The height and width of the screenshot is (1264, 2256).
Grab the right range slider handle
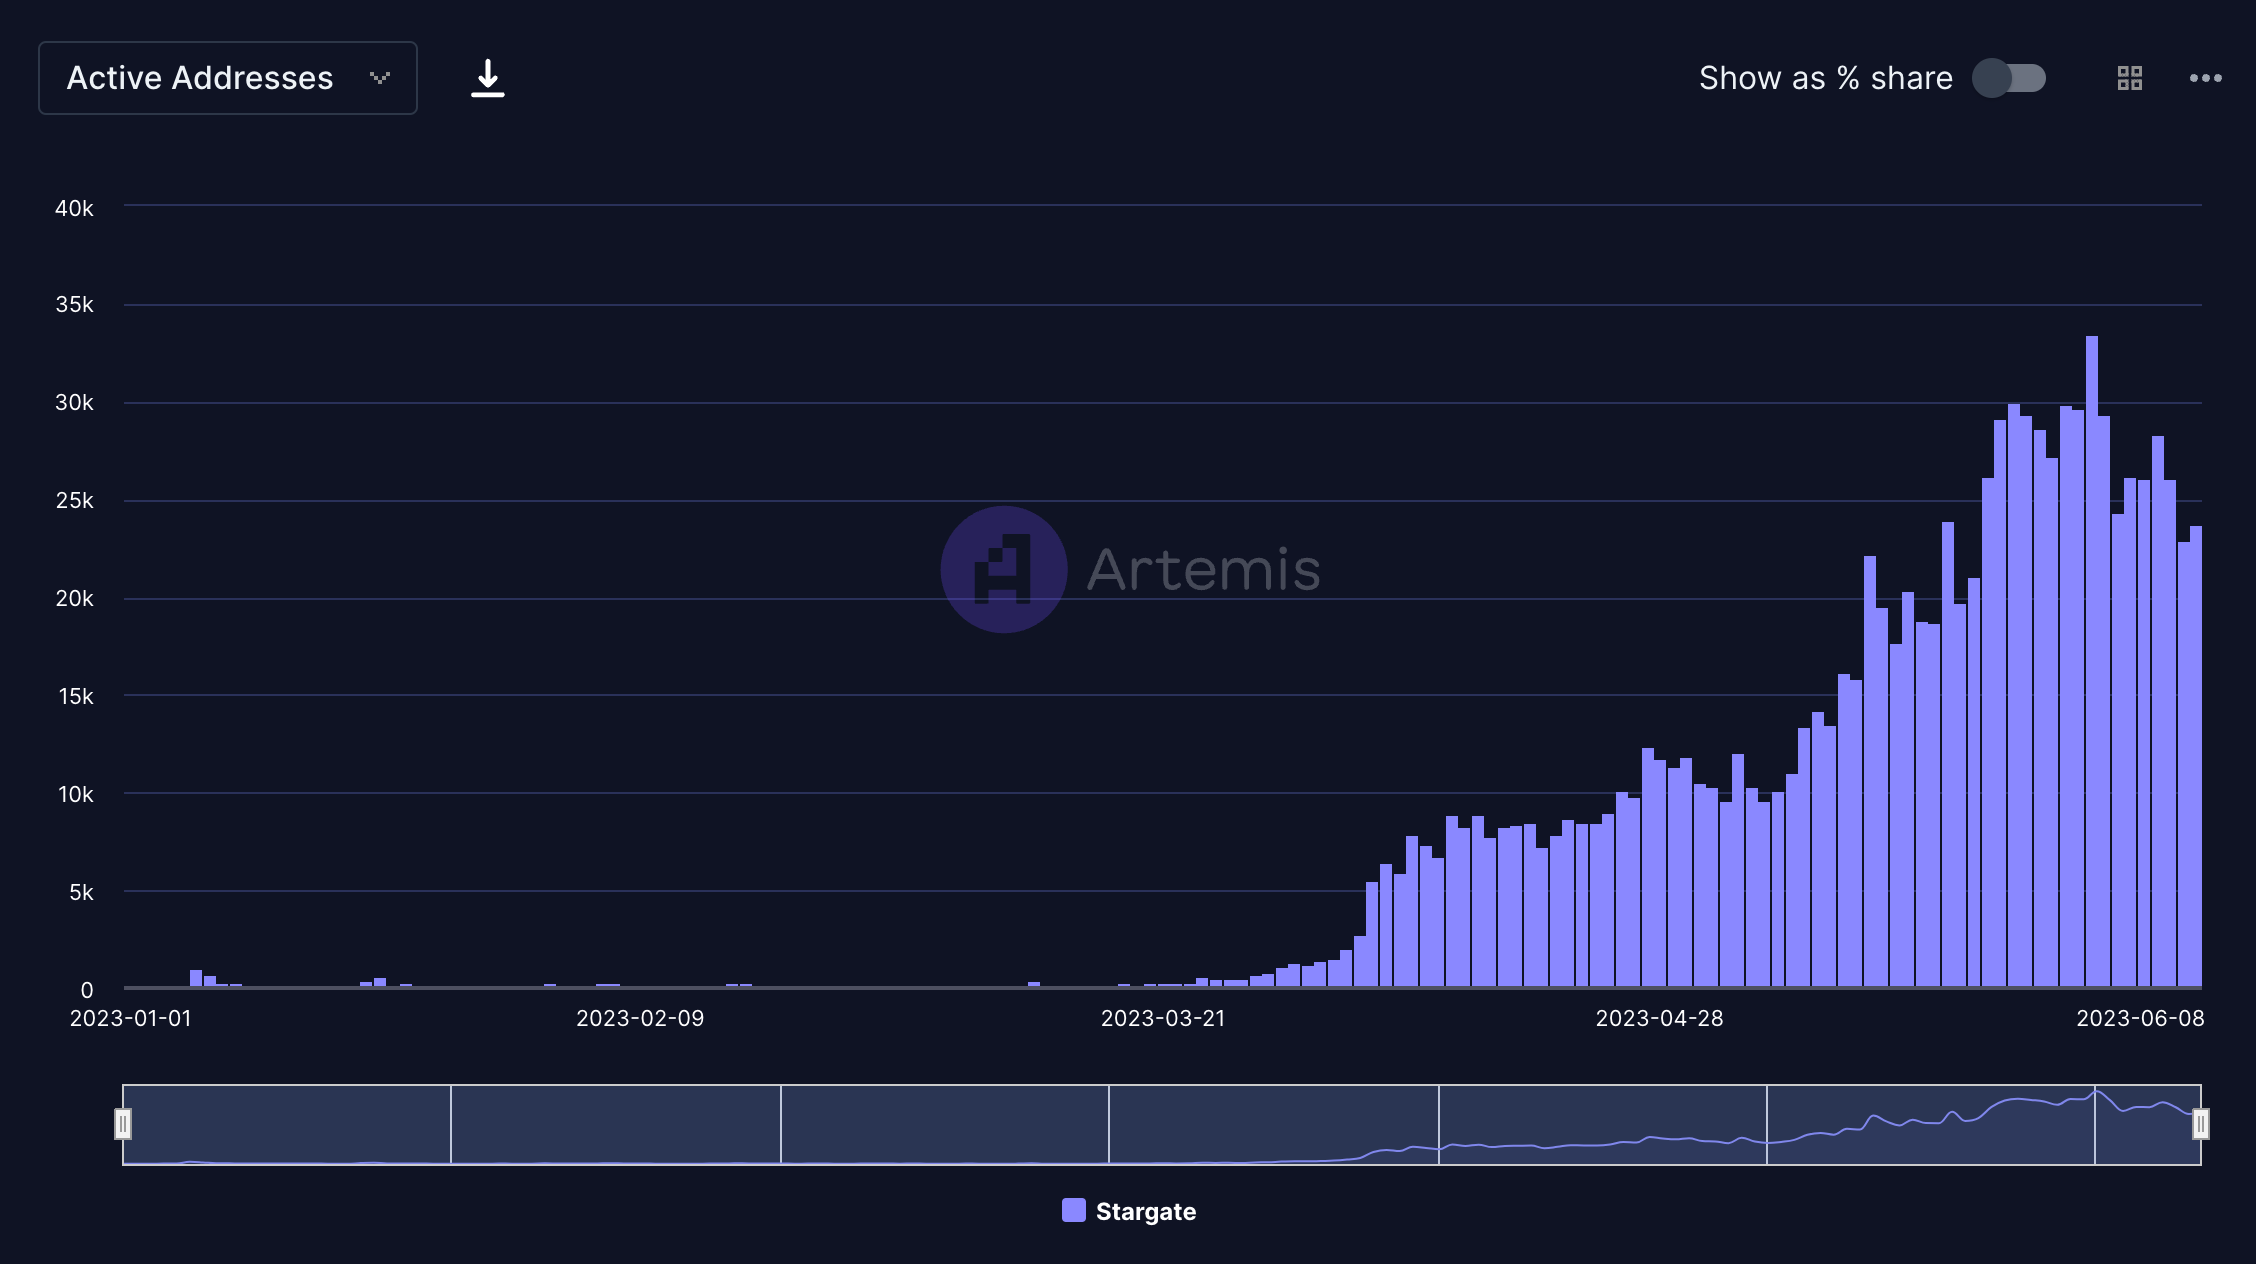(x=2200, y=1124)
